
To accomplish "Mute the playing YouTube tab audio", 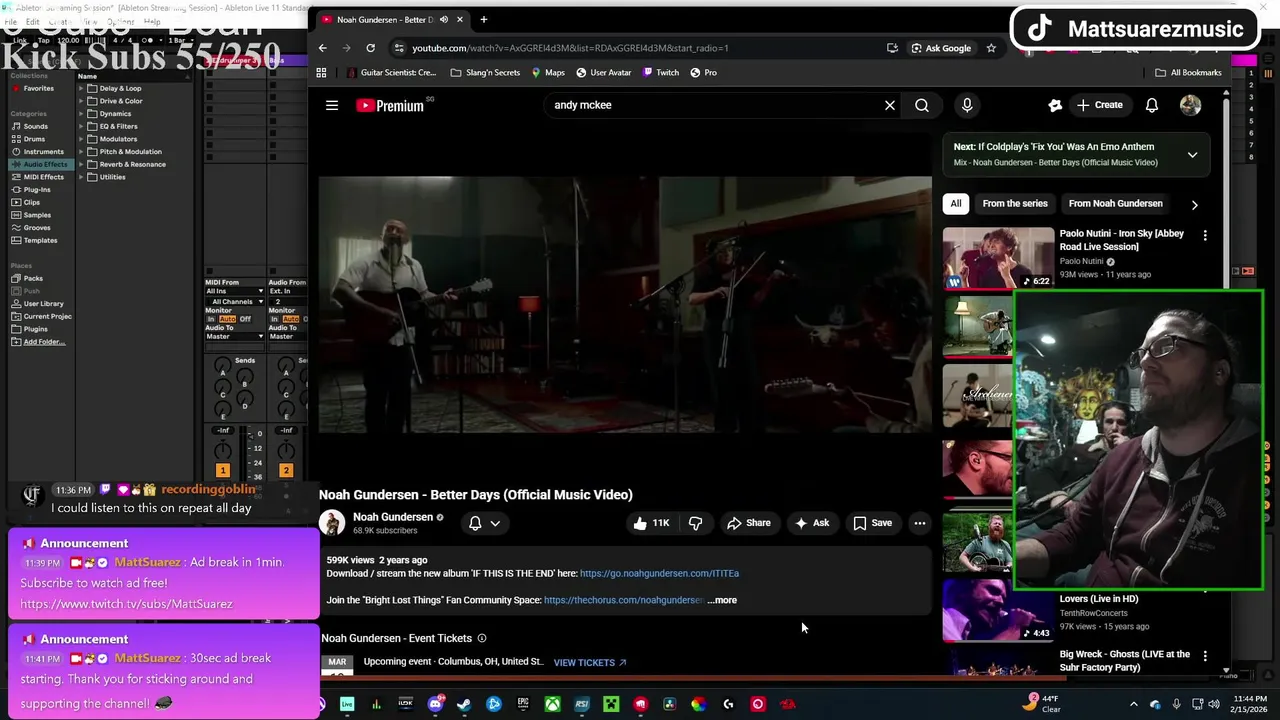I will (x=444, y=19).
